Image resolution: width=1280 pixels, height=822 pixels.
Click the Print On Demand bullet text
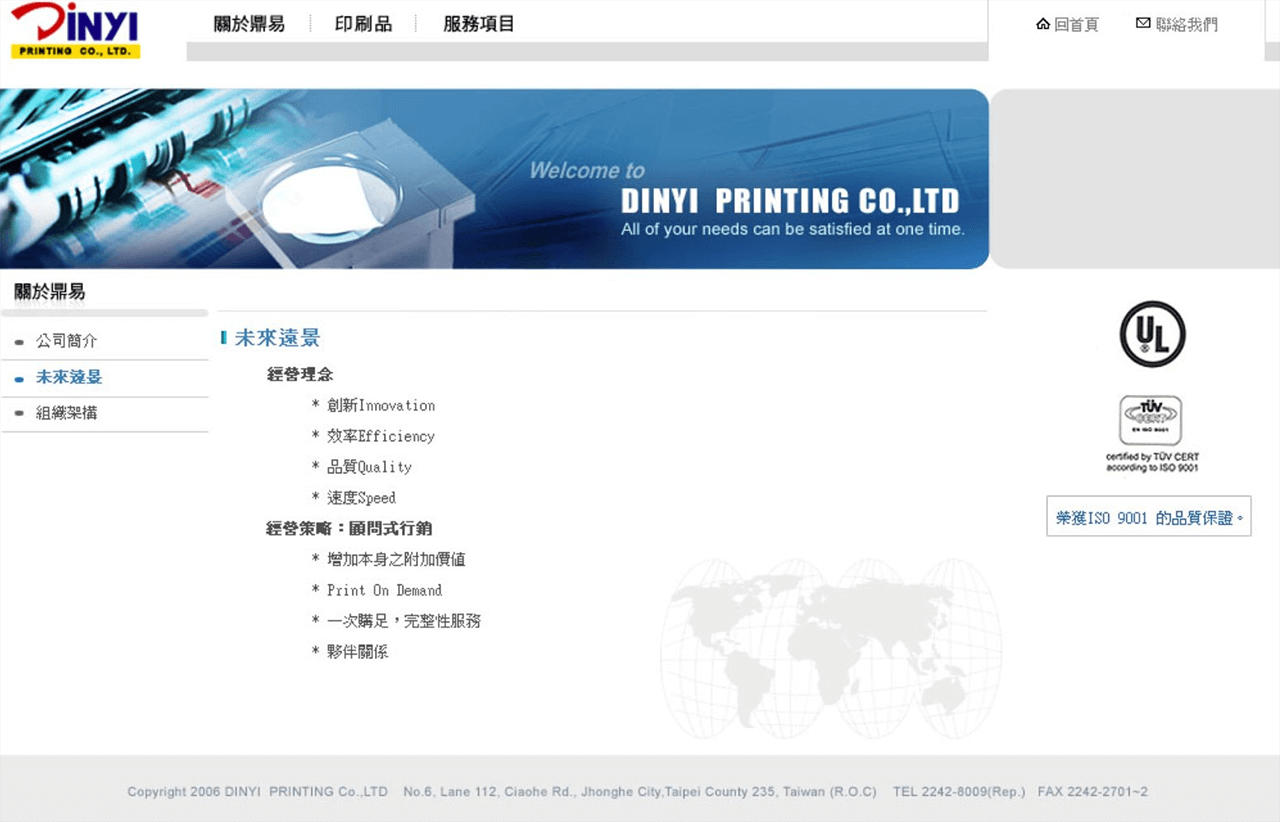coord(384,590)
